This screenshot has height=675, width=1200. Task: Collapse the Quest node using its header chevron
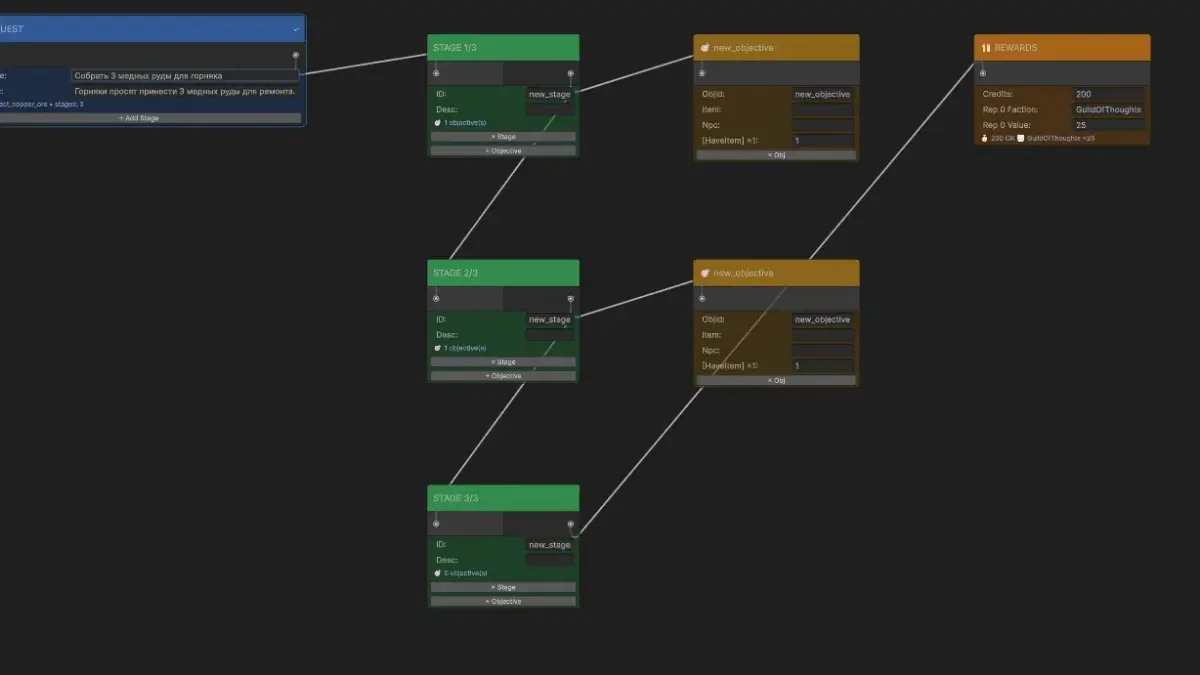point(296,29)
